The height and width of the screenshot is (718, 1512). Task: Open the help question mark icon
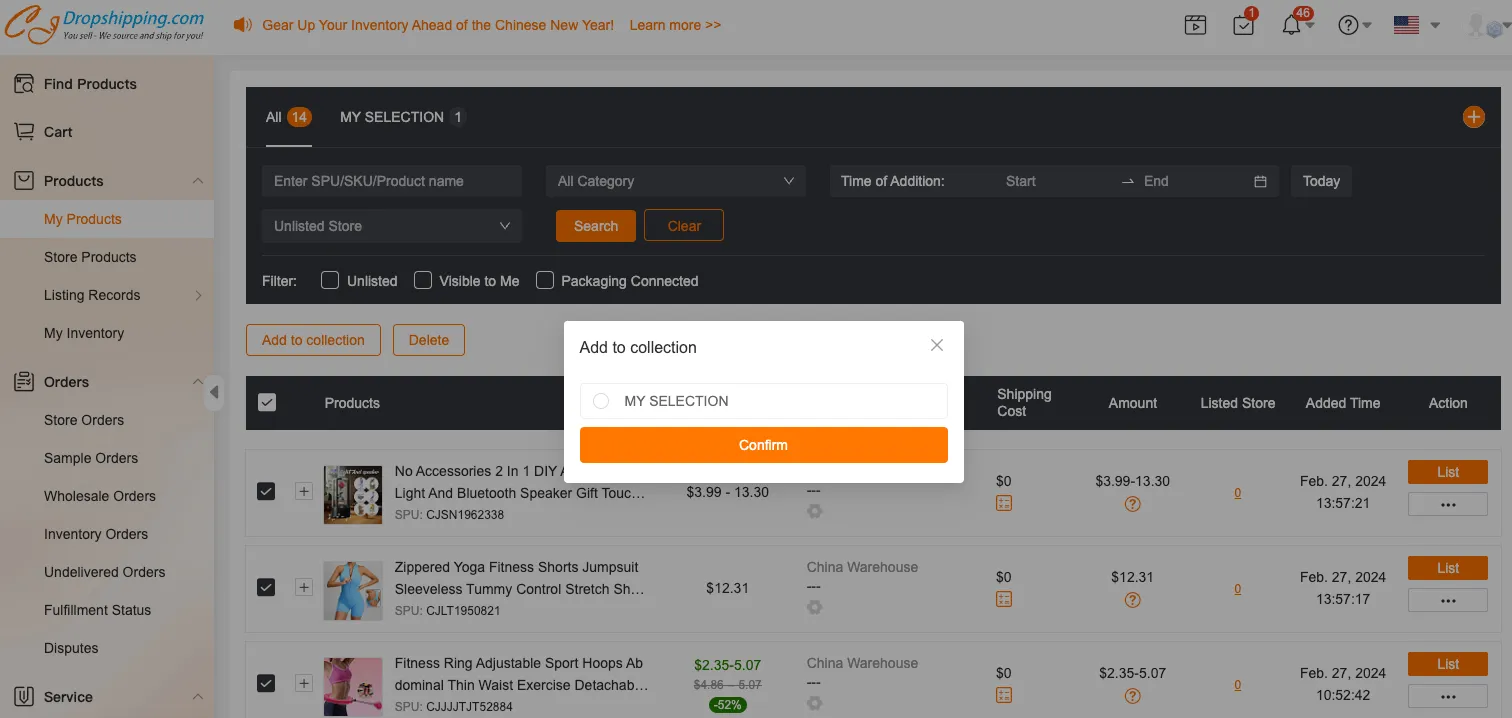coord(1348,26)
